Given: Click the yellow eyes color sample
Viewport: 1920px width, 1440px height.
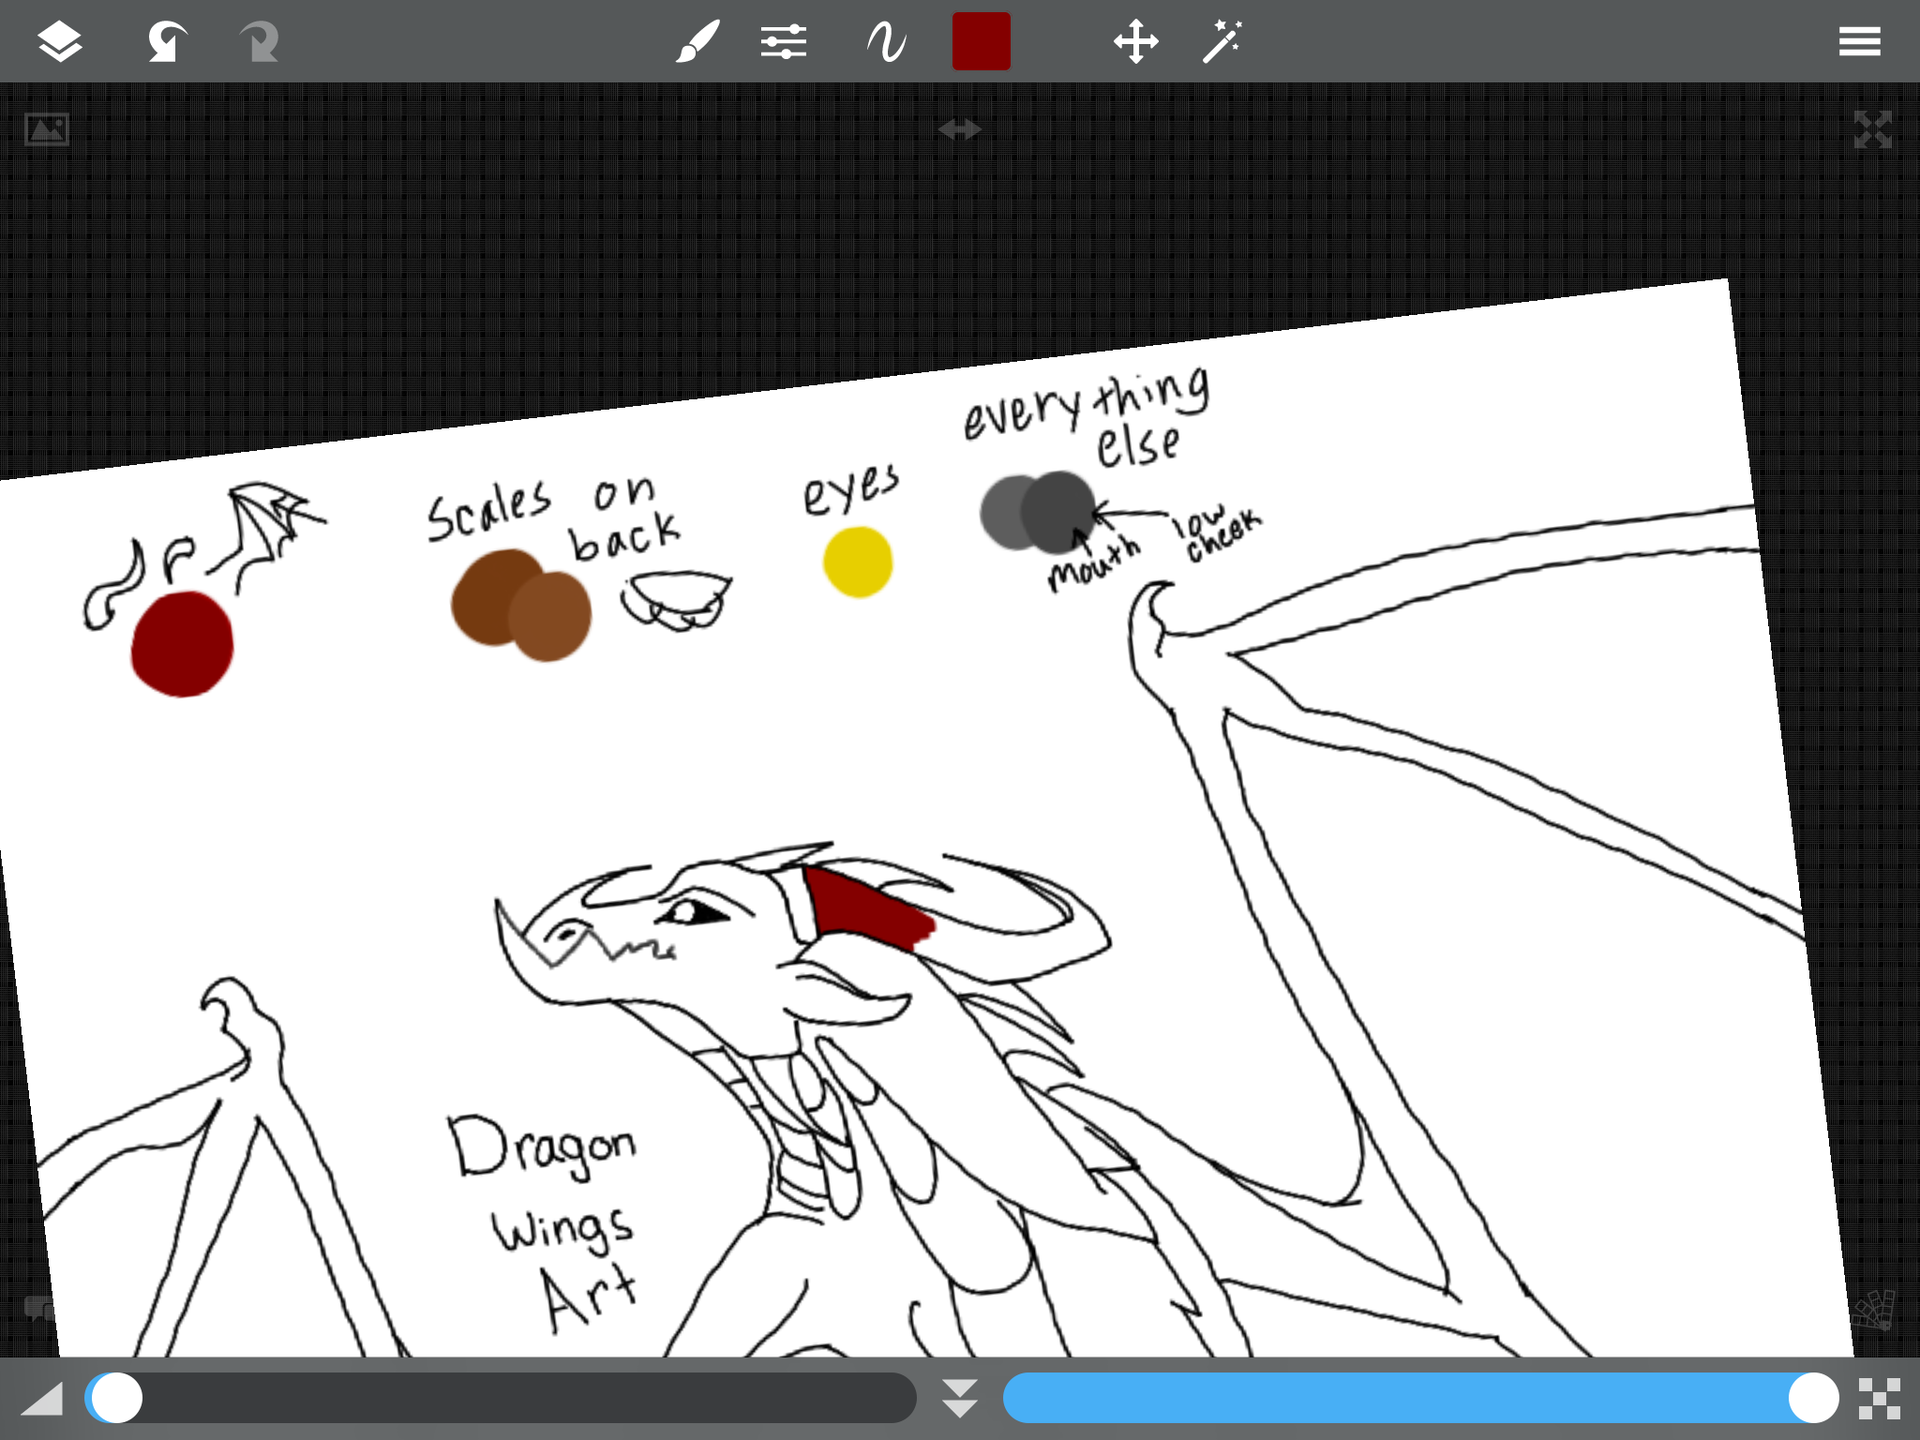Looking at the screenshot, I should pyautogui.click(x=858, y=562).
